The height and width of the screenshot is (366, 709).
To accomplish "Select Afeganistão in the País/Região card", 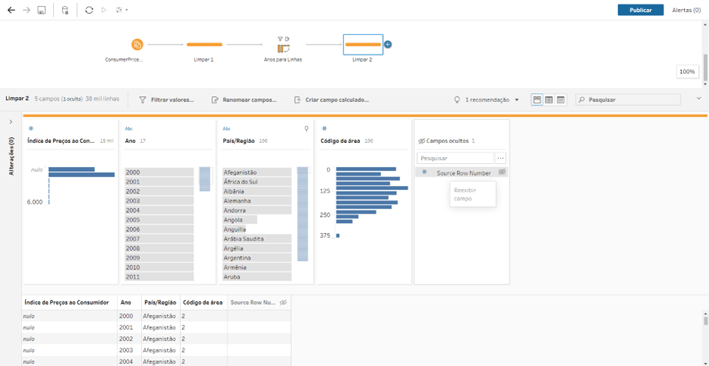I will 257,172.
